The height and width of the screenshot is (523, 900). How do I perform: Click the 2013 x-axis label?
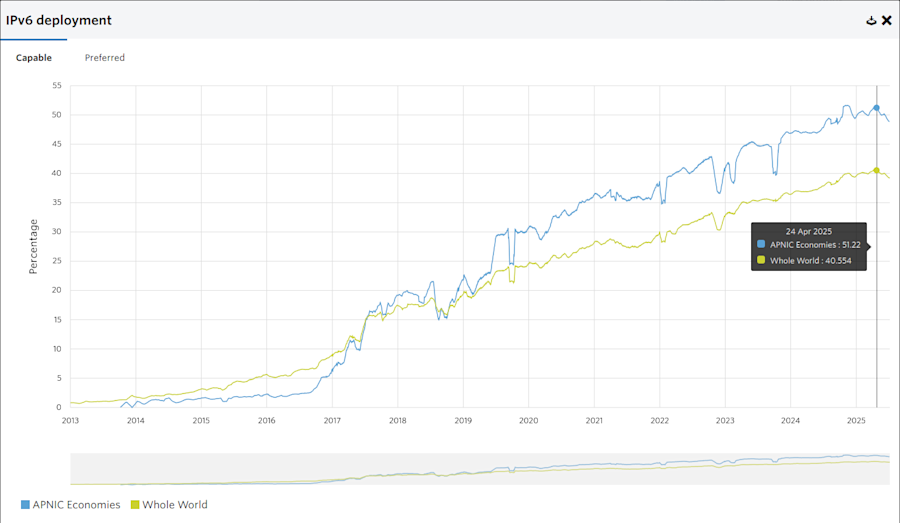coord(71,420)
